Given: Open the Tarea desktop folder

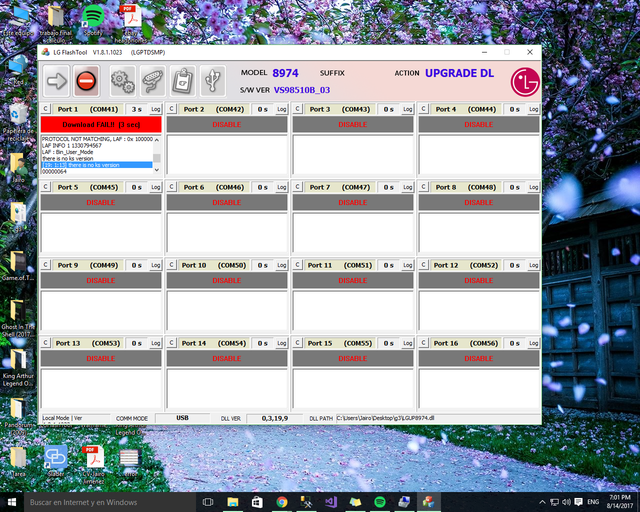Looking at the screenshot, I should 18,461.
